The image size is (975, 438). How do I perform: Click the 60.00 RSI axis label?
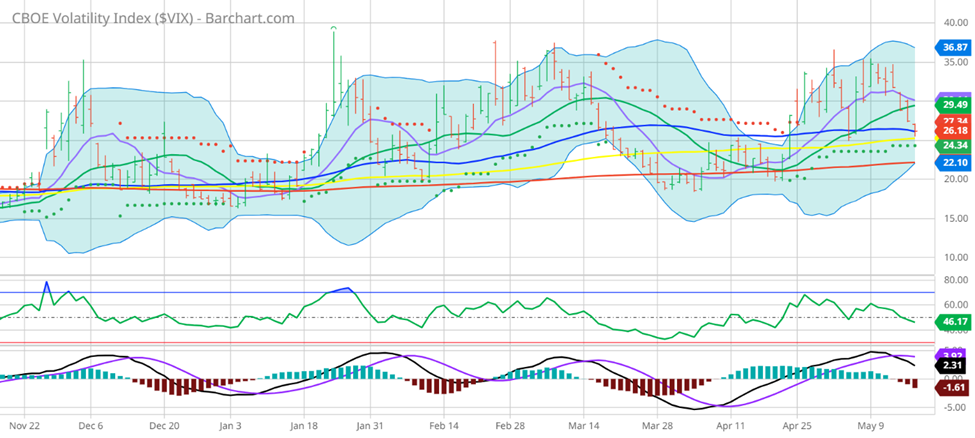coord(954,305)
